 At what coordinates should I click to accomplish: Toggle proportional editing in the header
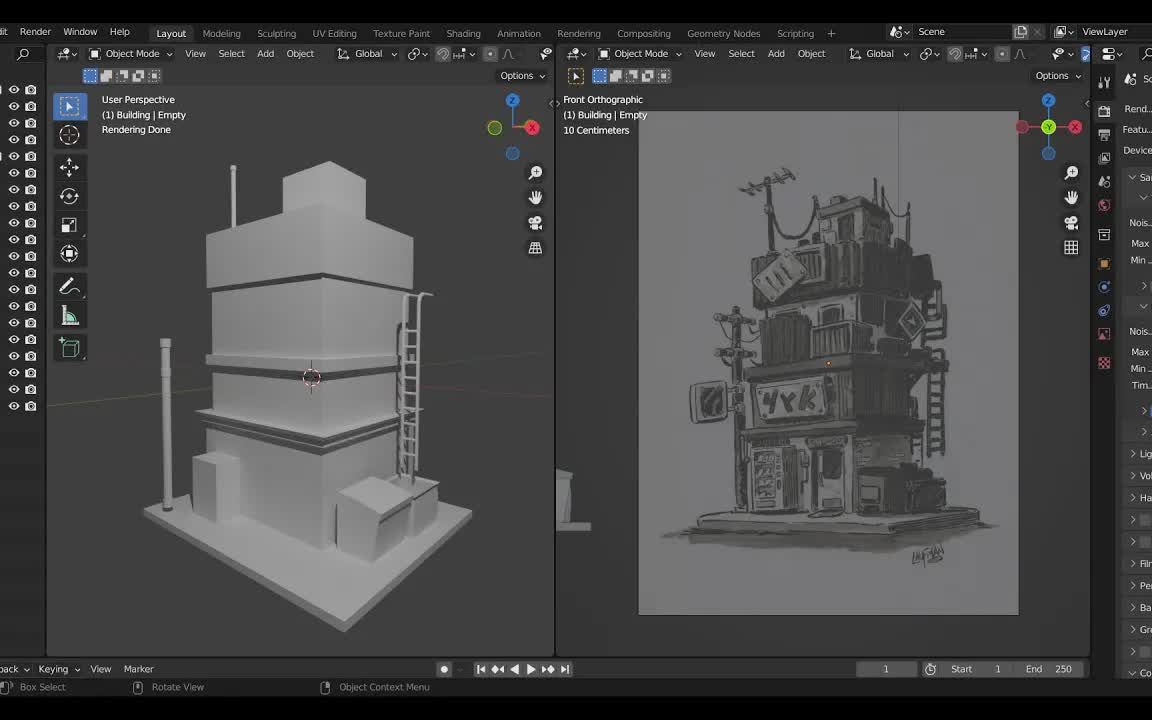pyautogui.click(x=490, y=53)
